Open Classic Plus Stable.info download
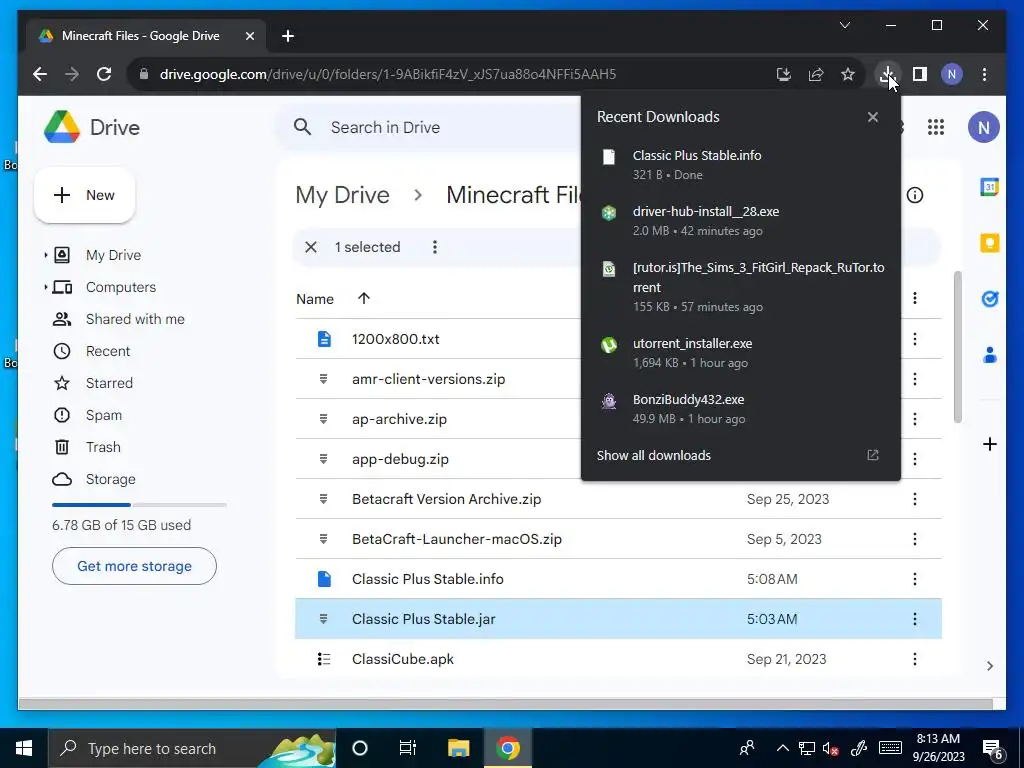Image resolution: width=1024 pixels, height=768 pixels. 741,165
